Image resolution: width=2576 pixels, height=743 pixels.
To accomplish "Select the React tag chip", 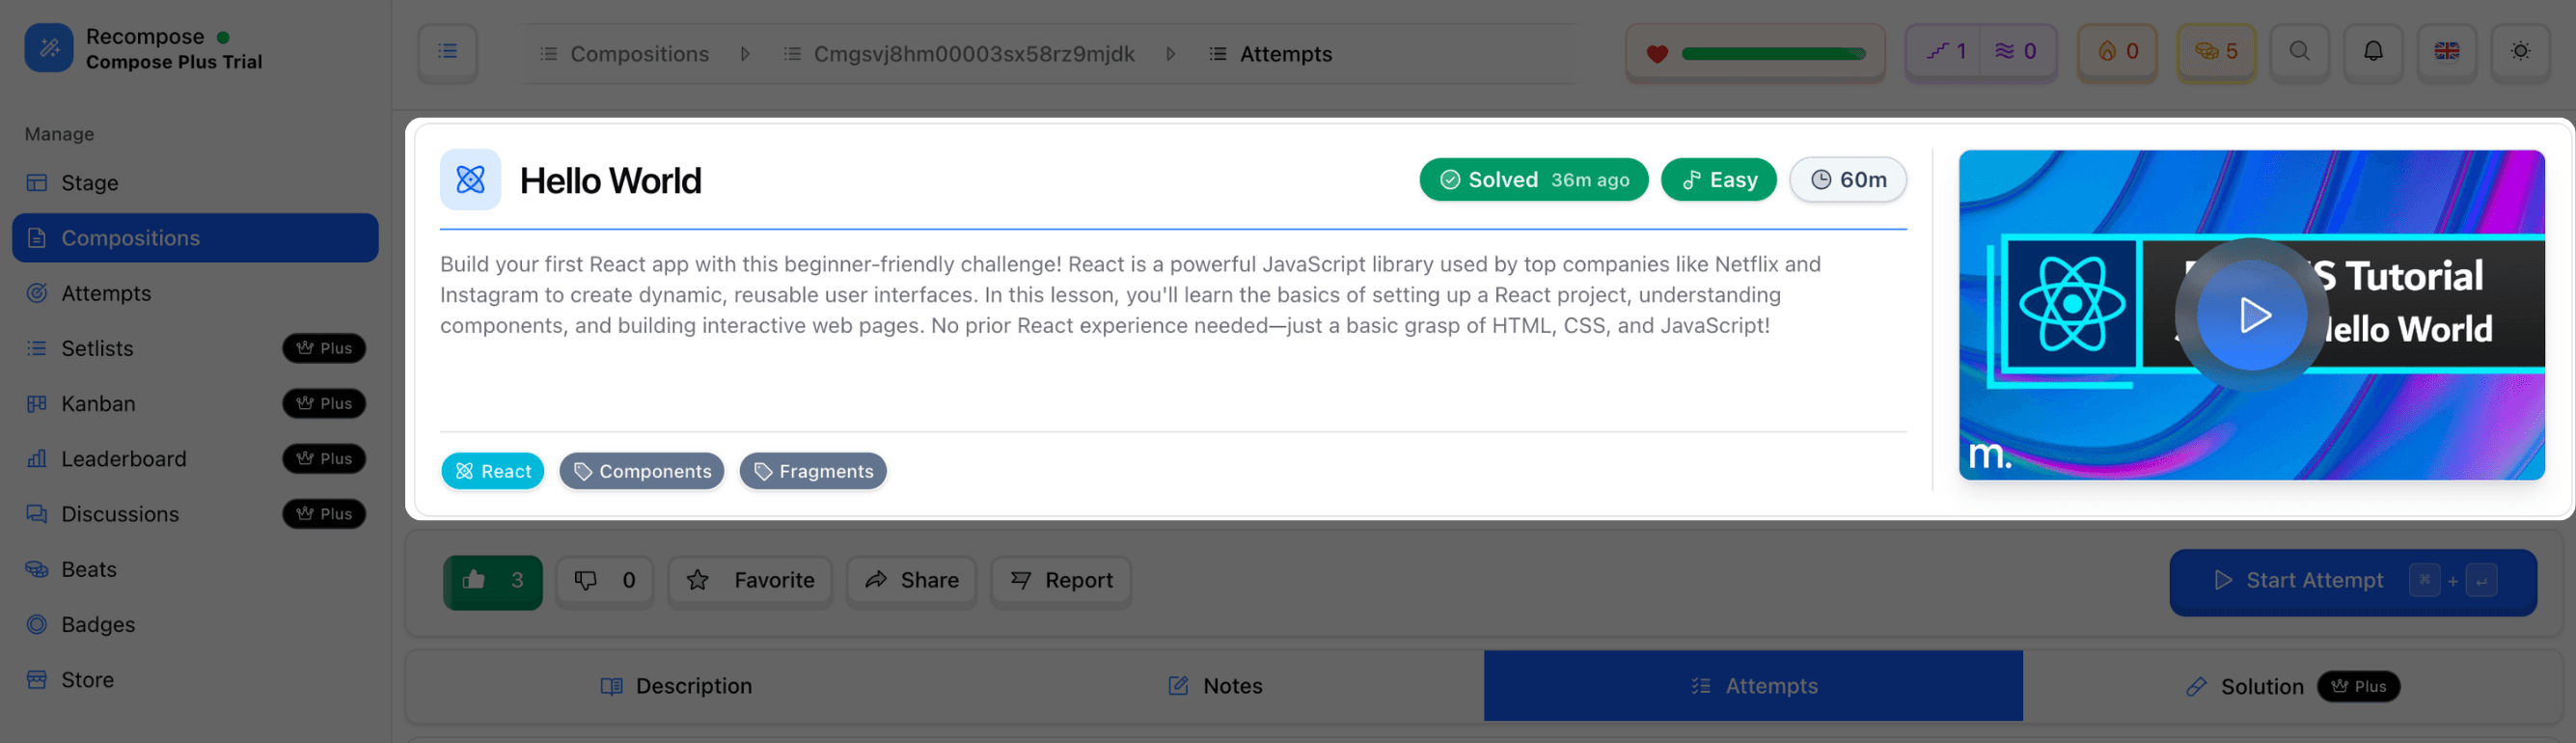I will click(x=493, y=471).
